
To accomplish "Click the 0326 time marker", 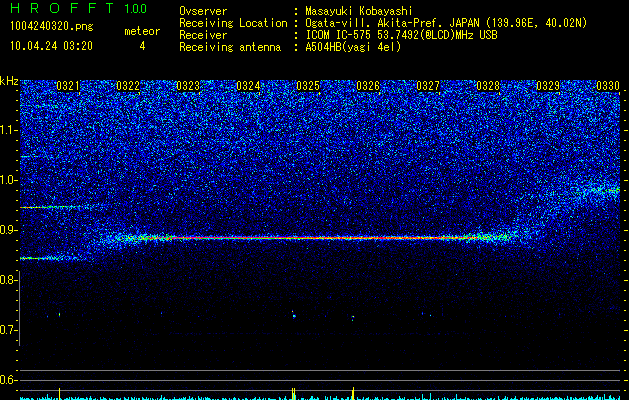I will click(x=368, y=86).
